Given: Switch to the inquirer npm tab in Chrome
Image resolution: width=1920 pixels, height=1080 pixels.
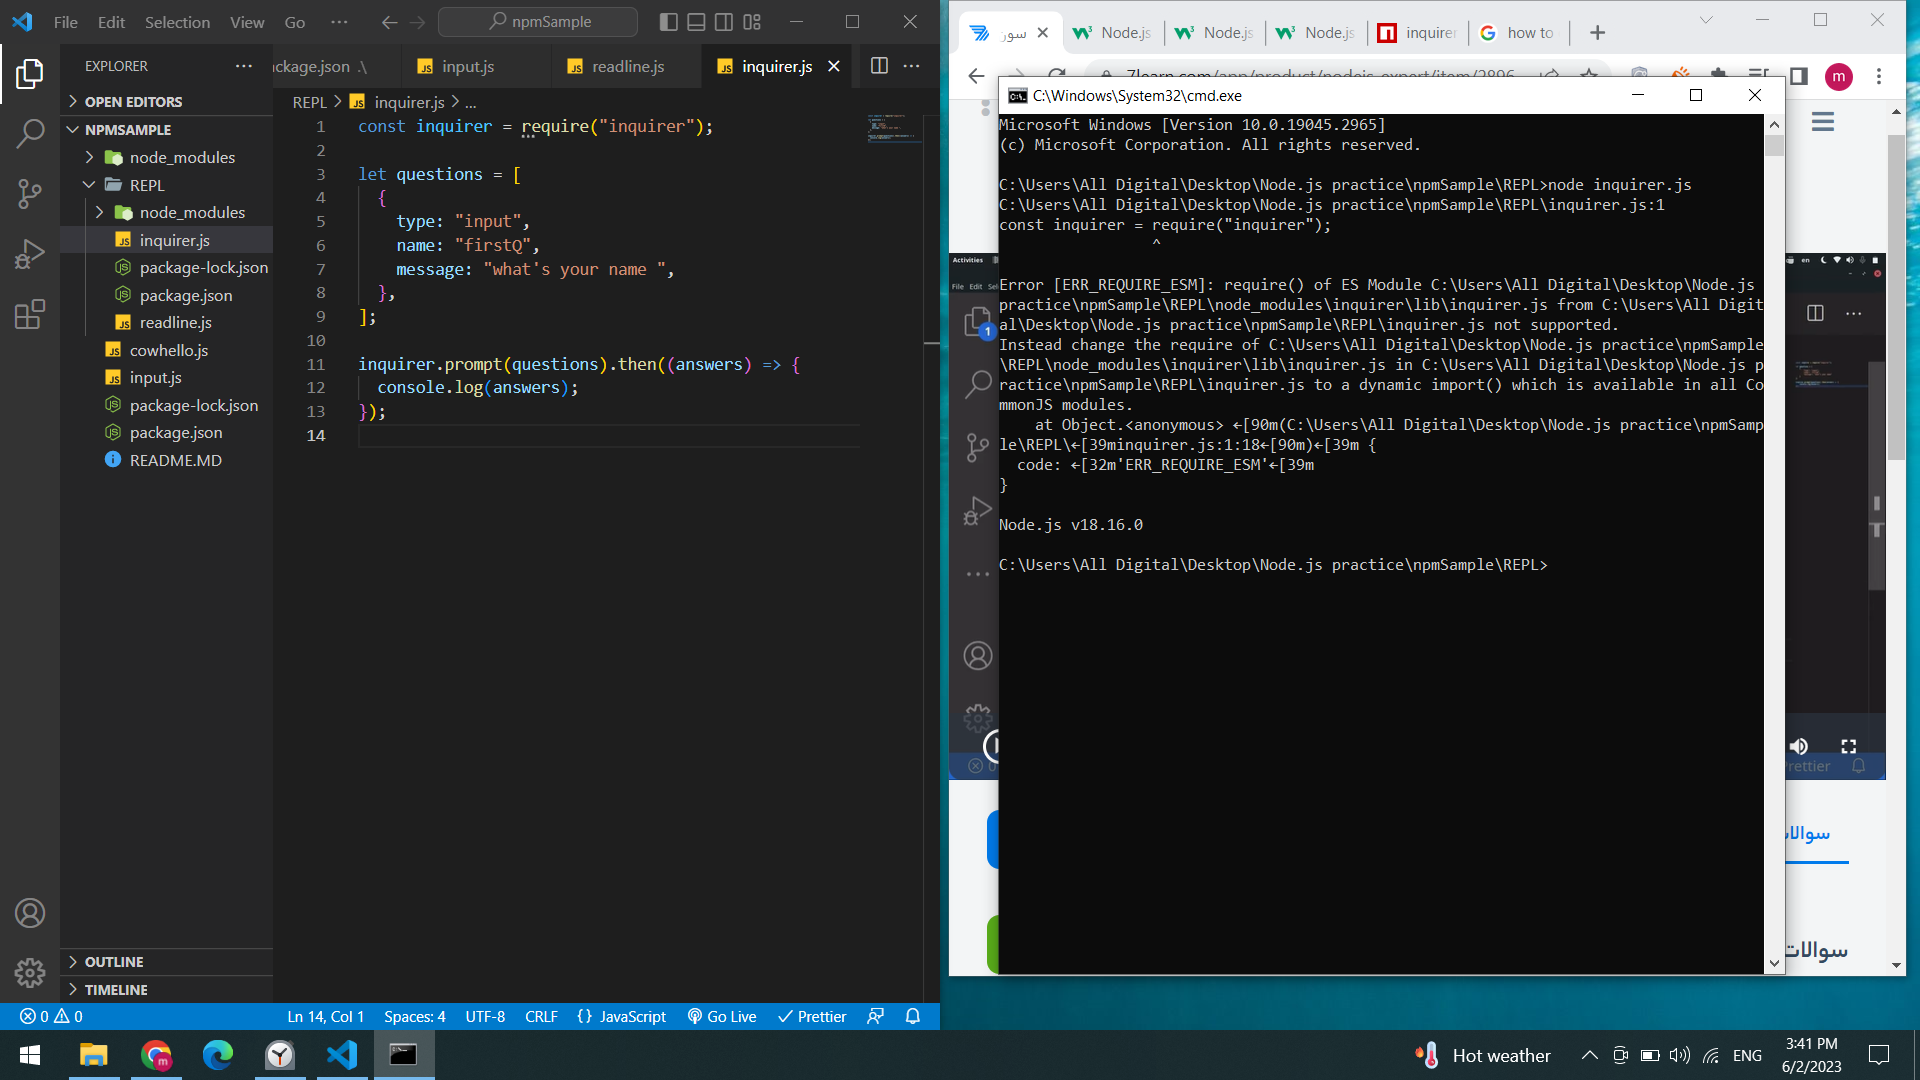Looking at the screenshot, I should (x=1417, y=33).
